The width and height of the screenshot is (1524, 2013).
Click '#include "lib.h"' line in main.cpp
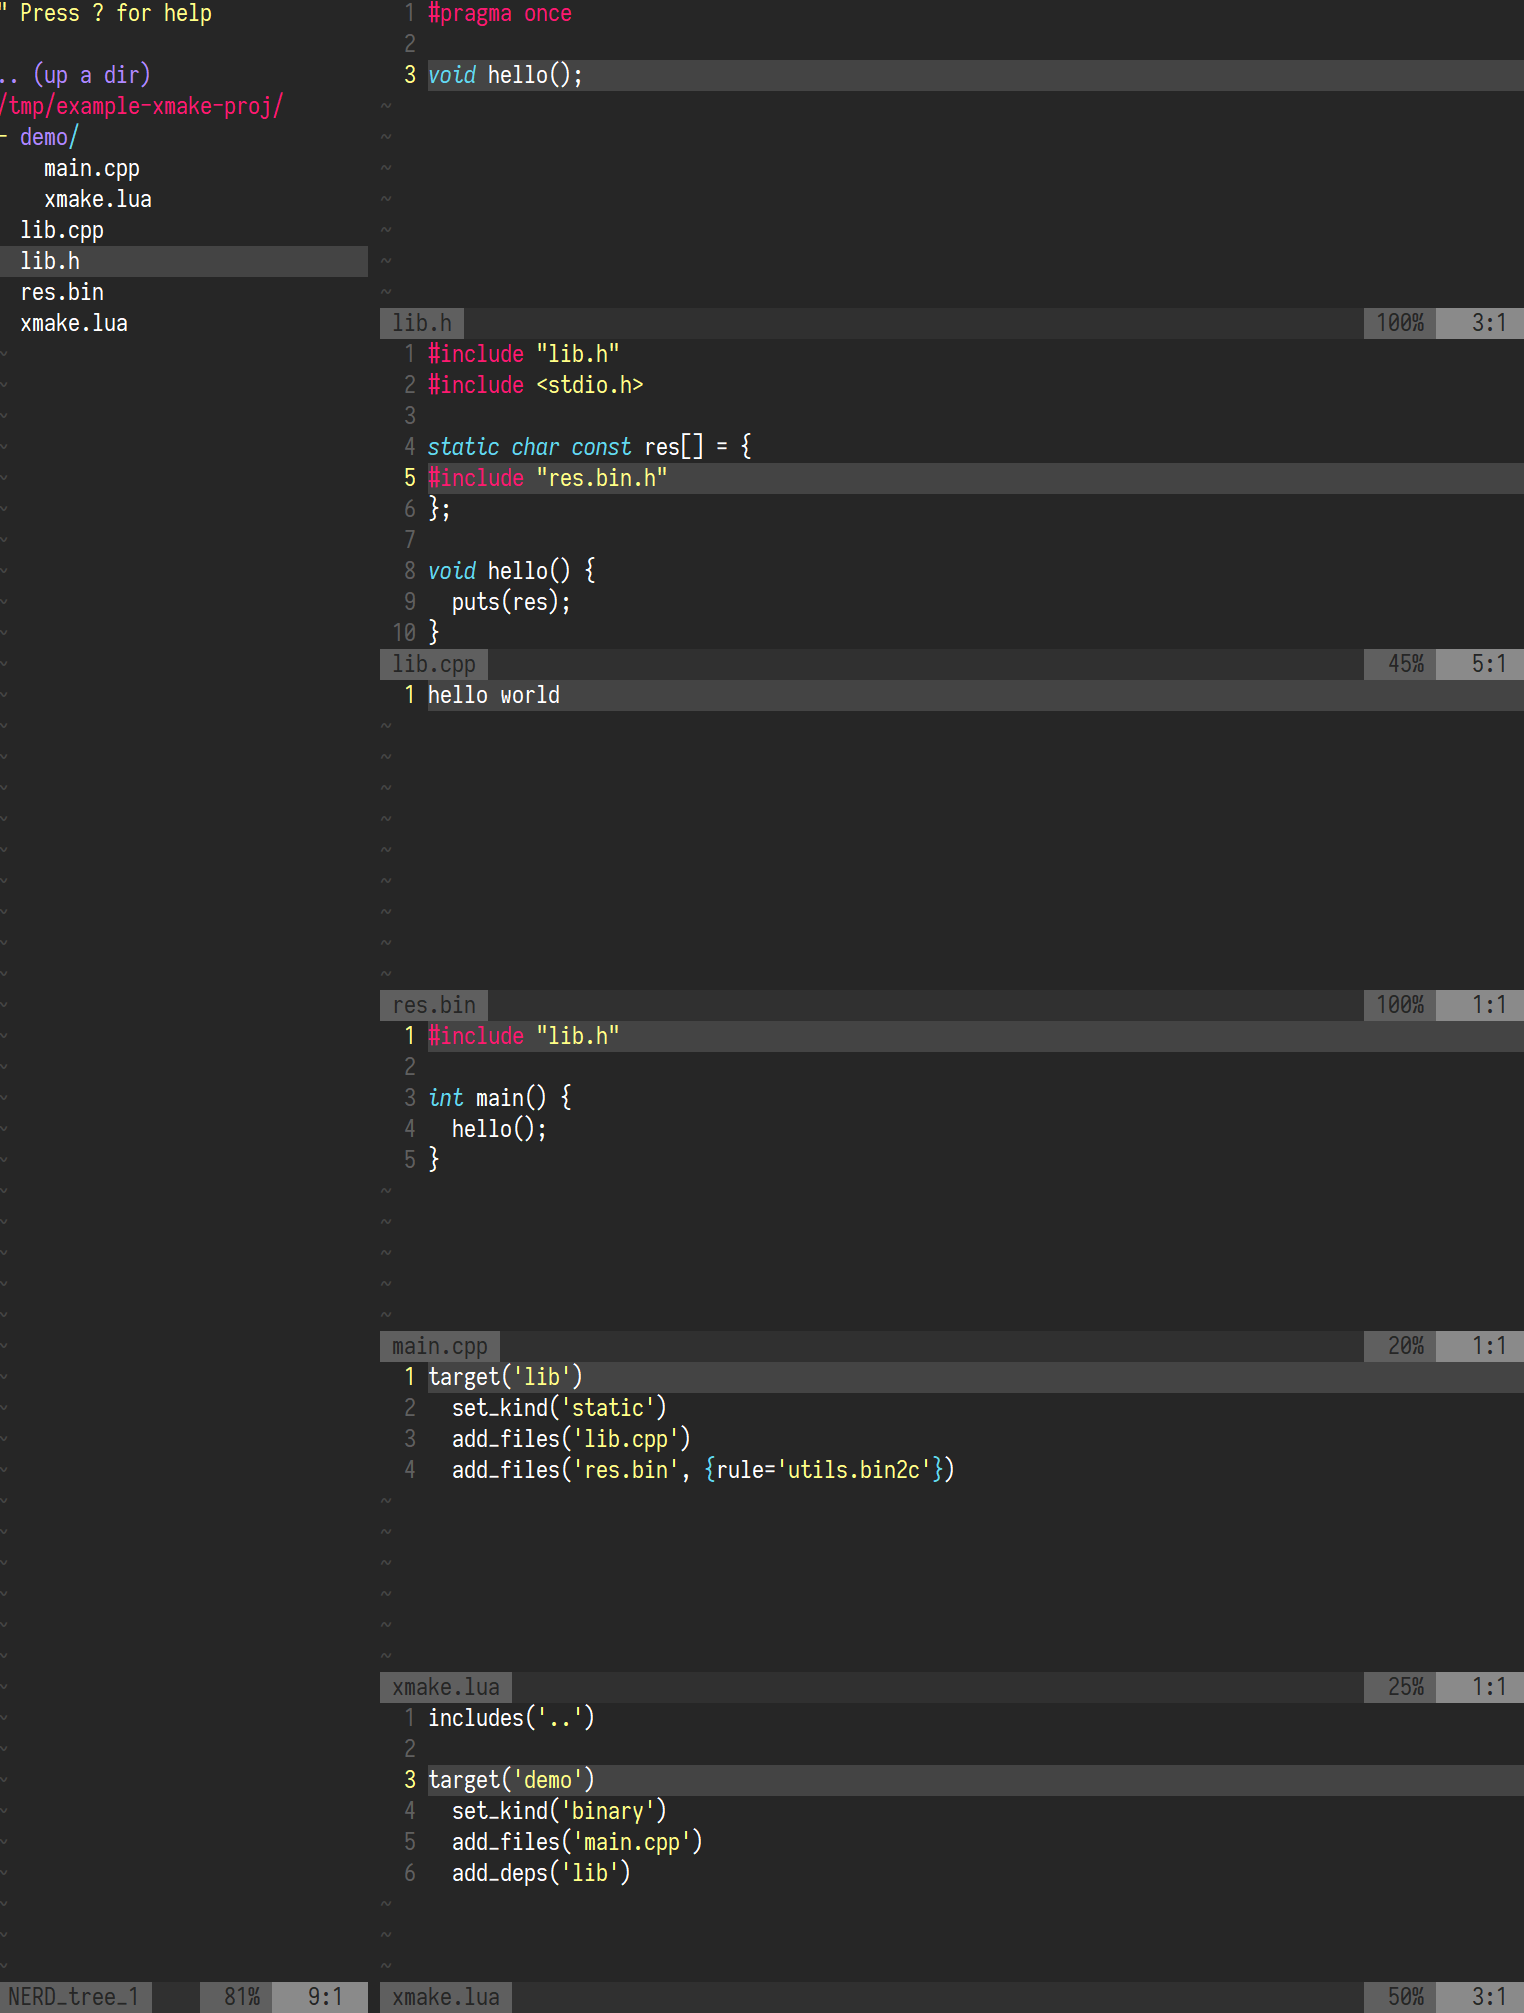(x=524, y=1036)
